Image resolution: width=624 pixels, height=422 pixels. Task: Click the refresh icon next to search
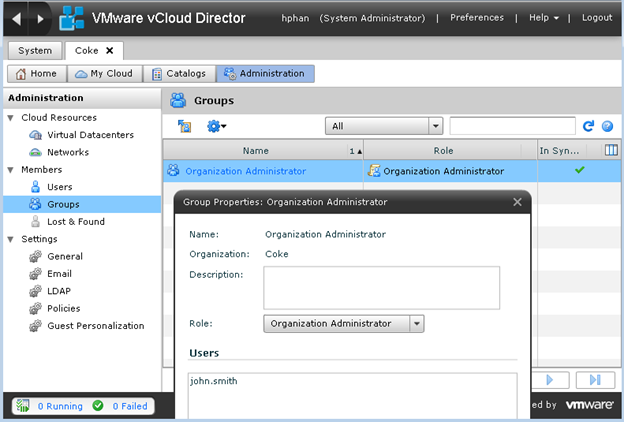coord(589,126)
